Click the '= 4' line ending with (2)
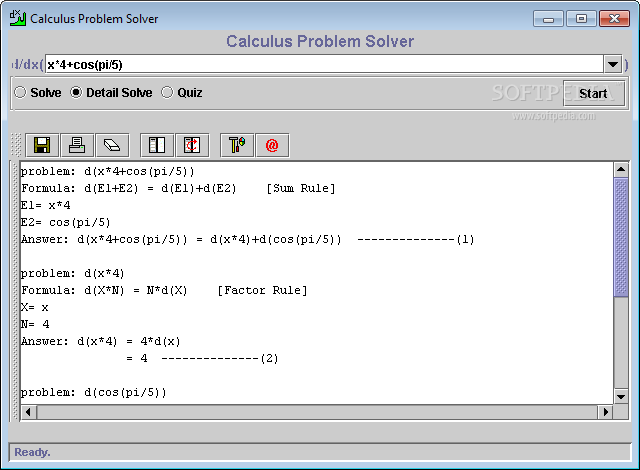 [202, 359]
